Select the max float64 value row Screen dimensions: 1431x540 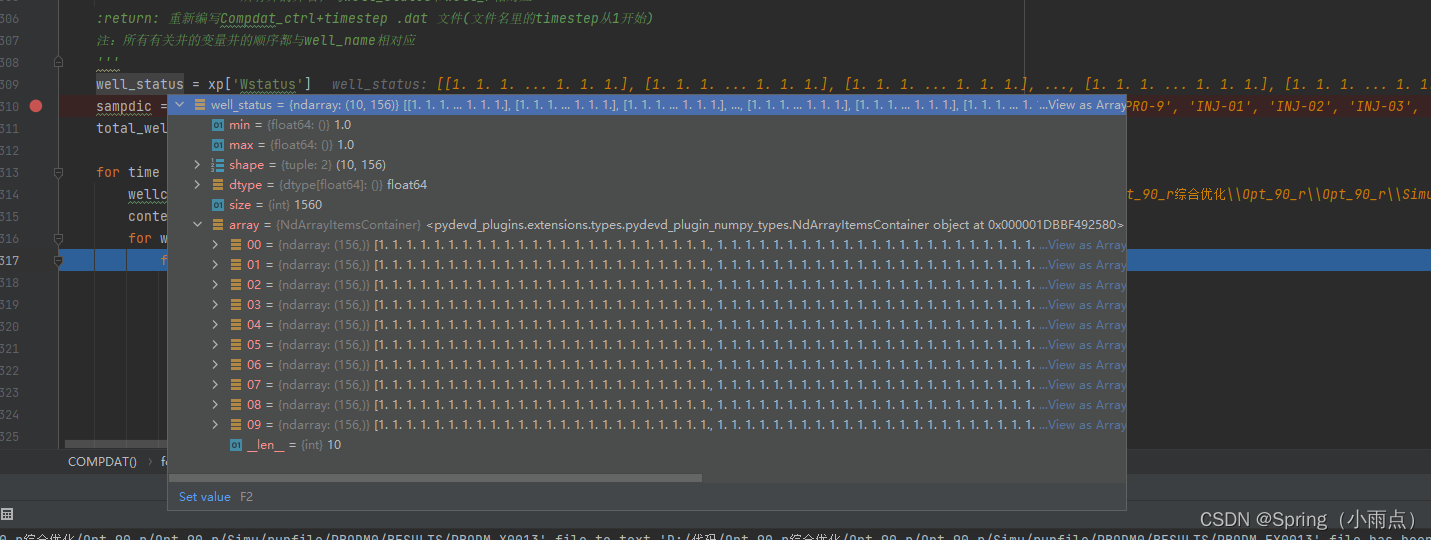point(647,145)
